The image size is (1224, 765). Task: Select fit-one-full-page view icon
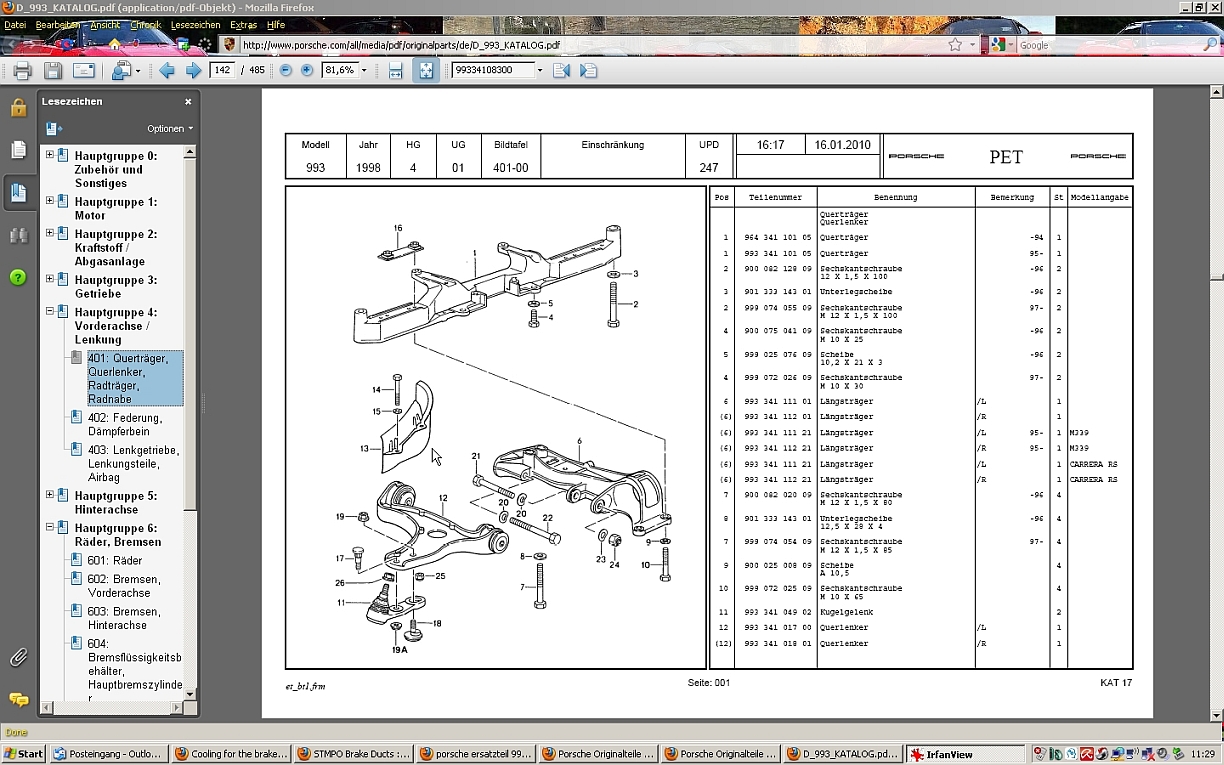click(x=426, y=70)
